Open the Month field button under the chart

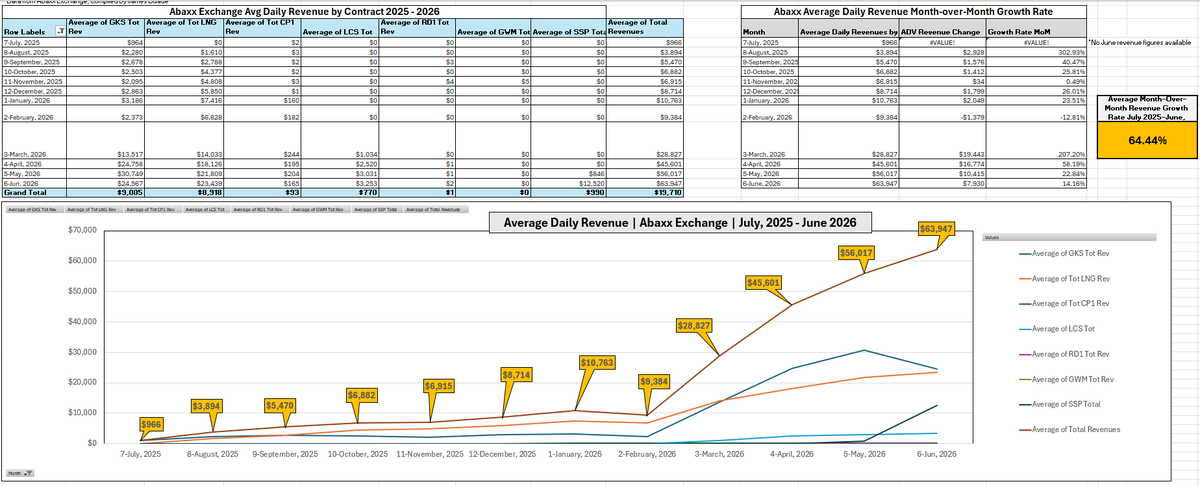point(20,472)
